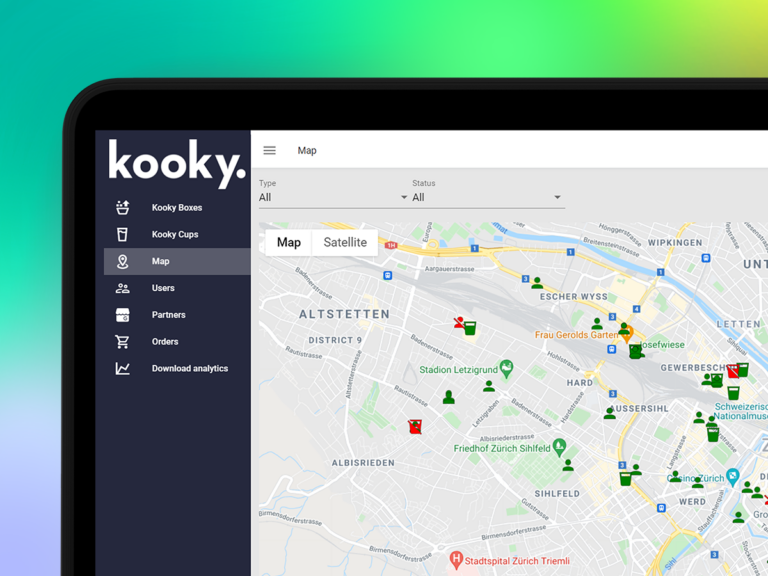
Task: Click the Kooky Cups cup icon
Action: (122, 234)
